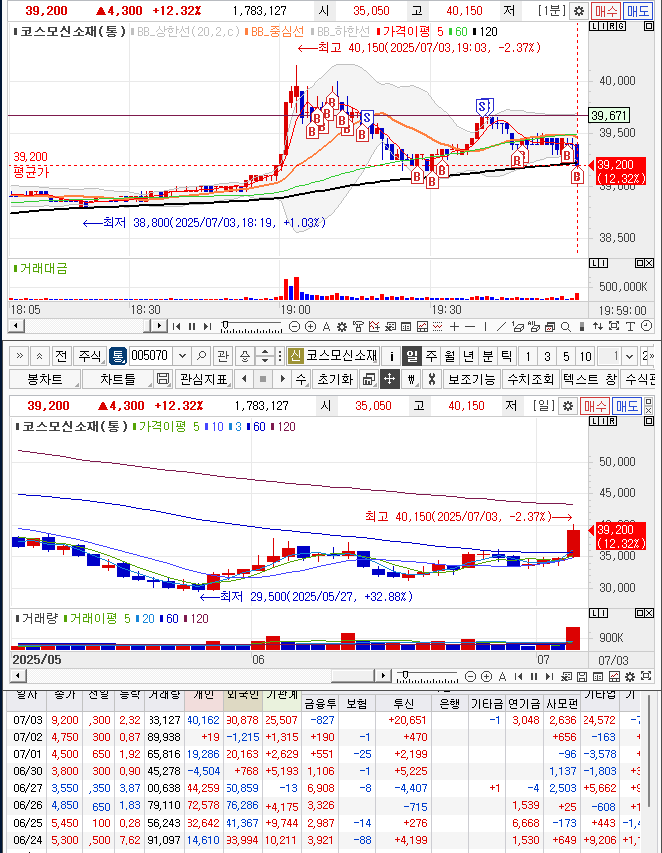Open the 보조기능 auxiliary functions menu
The image size is (662, 853).
pyautogui.click(x=472, y=379)
